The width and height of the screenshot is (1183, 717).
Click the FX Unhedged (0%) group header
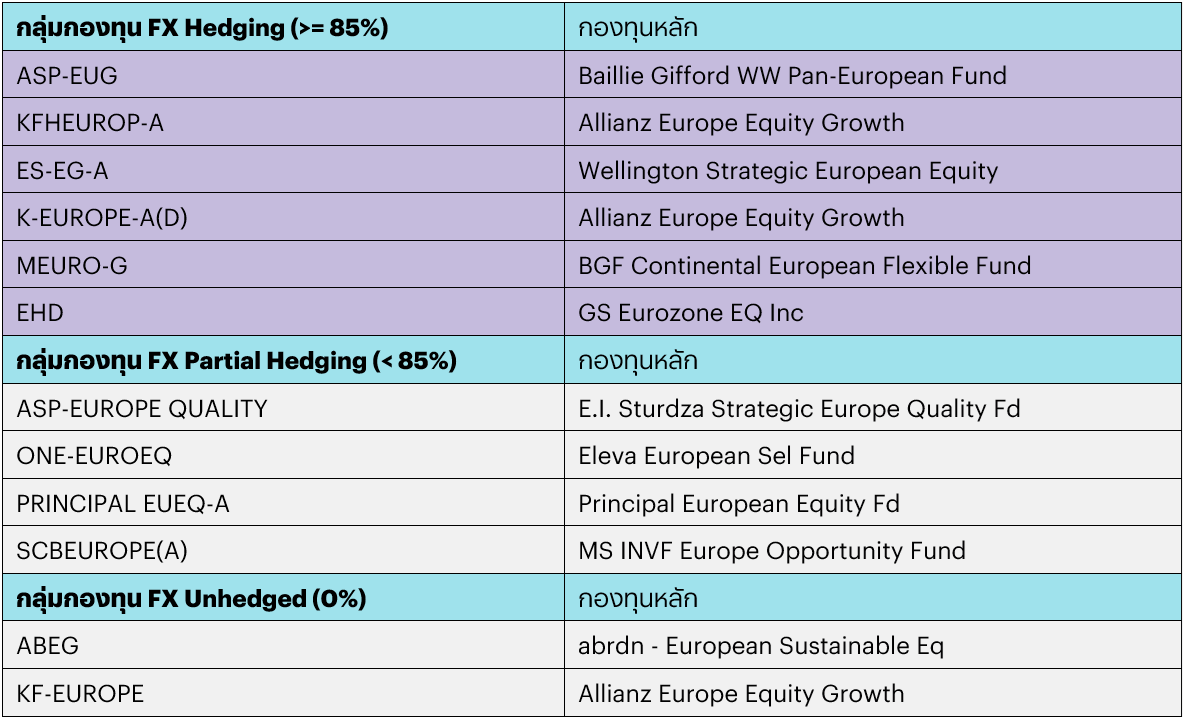191,599
